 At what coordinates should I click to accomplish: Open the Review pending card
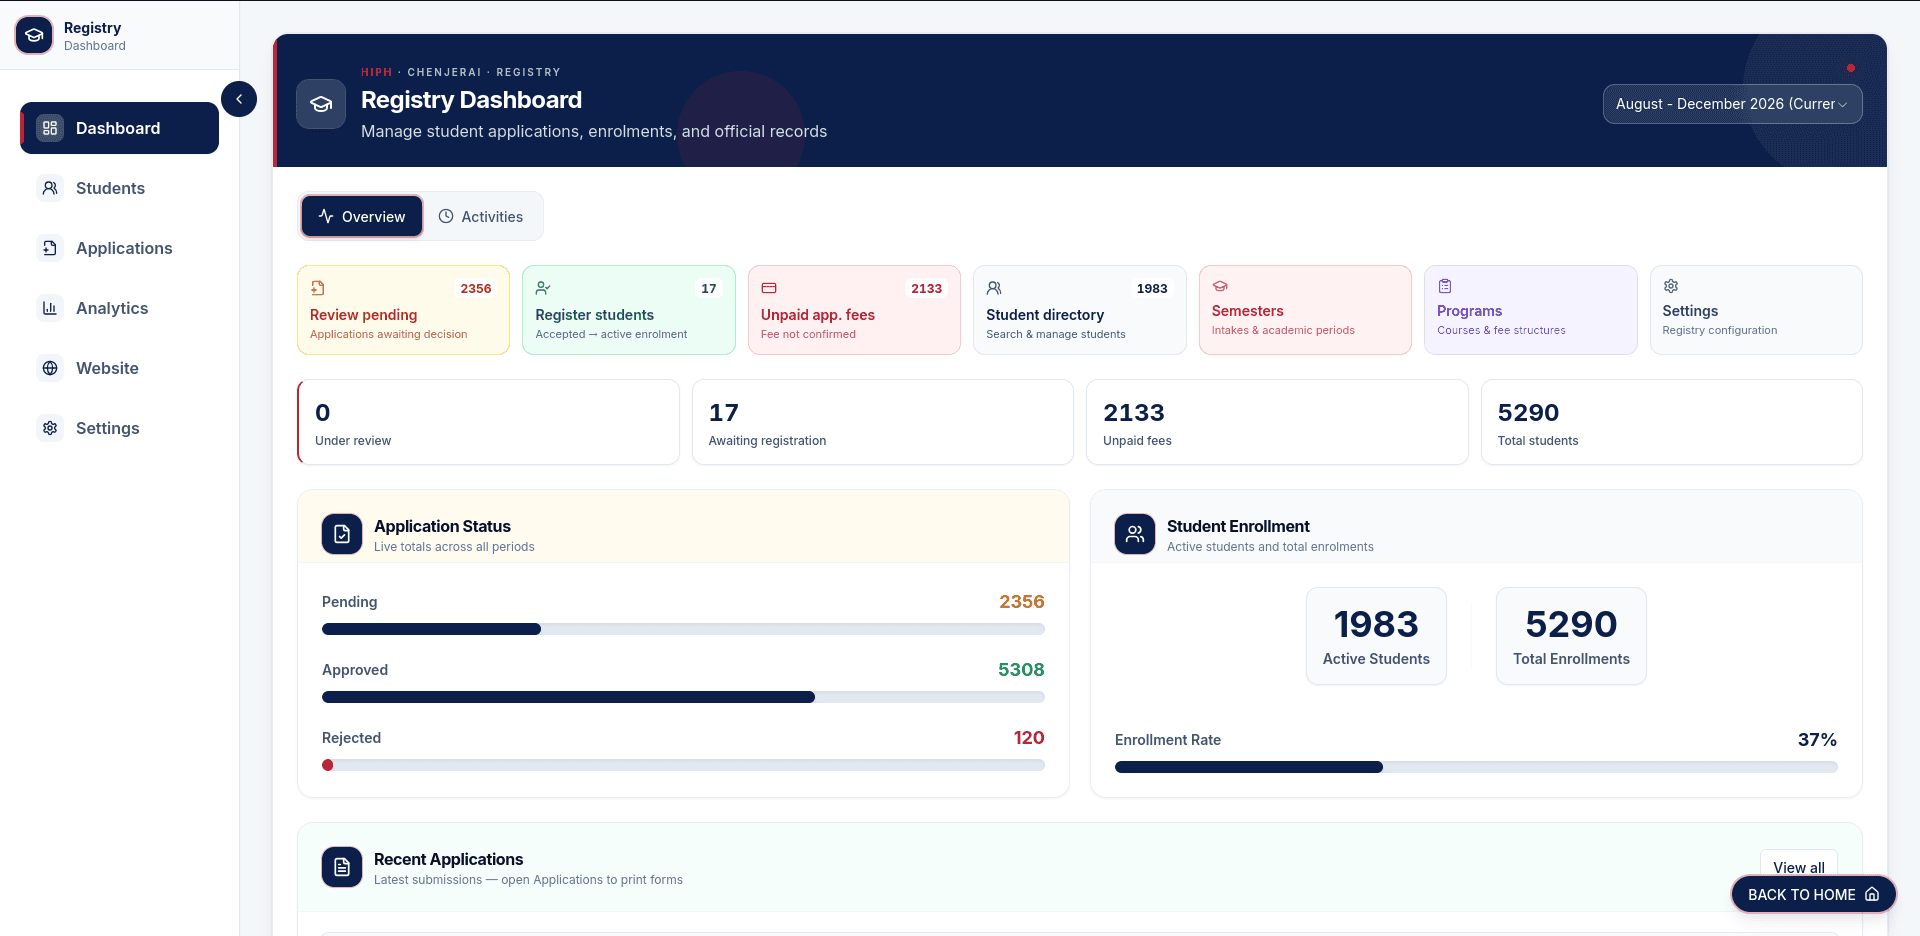(x=403, y=310)
